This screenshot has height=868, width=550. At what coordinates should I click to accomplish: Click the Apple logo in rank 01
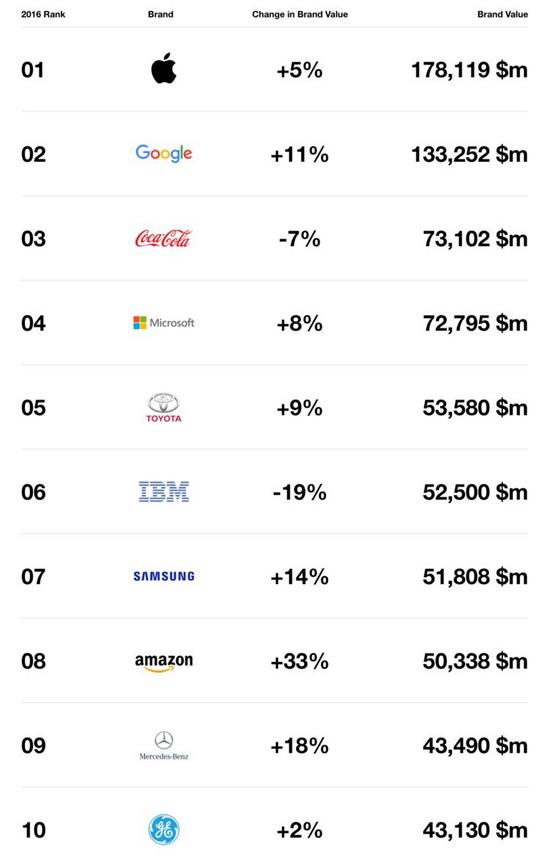click(164, 69)
